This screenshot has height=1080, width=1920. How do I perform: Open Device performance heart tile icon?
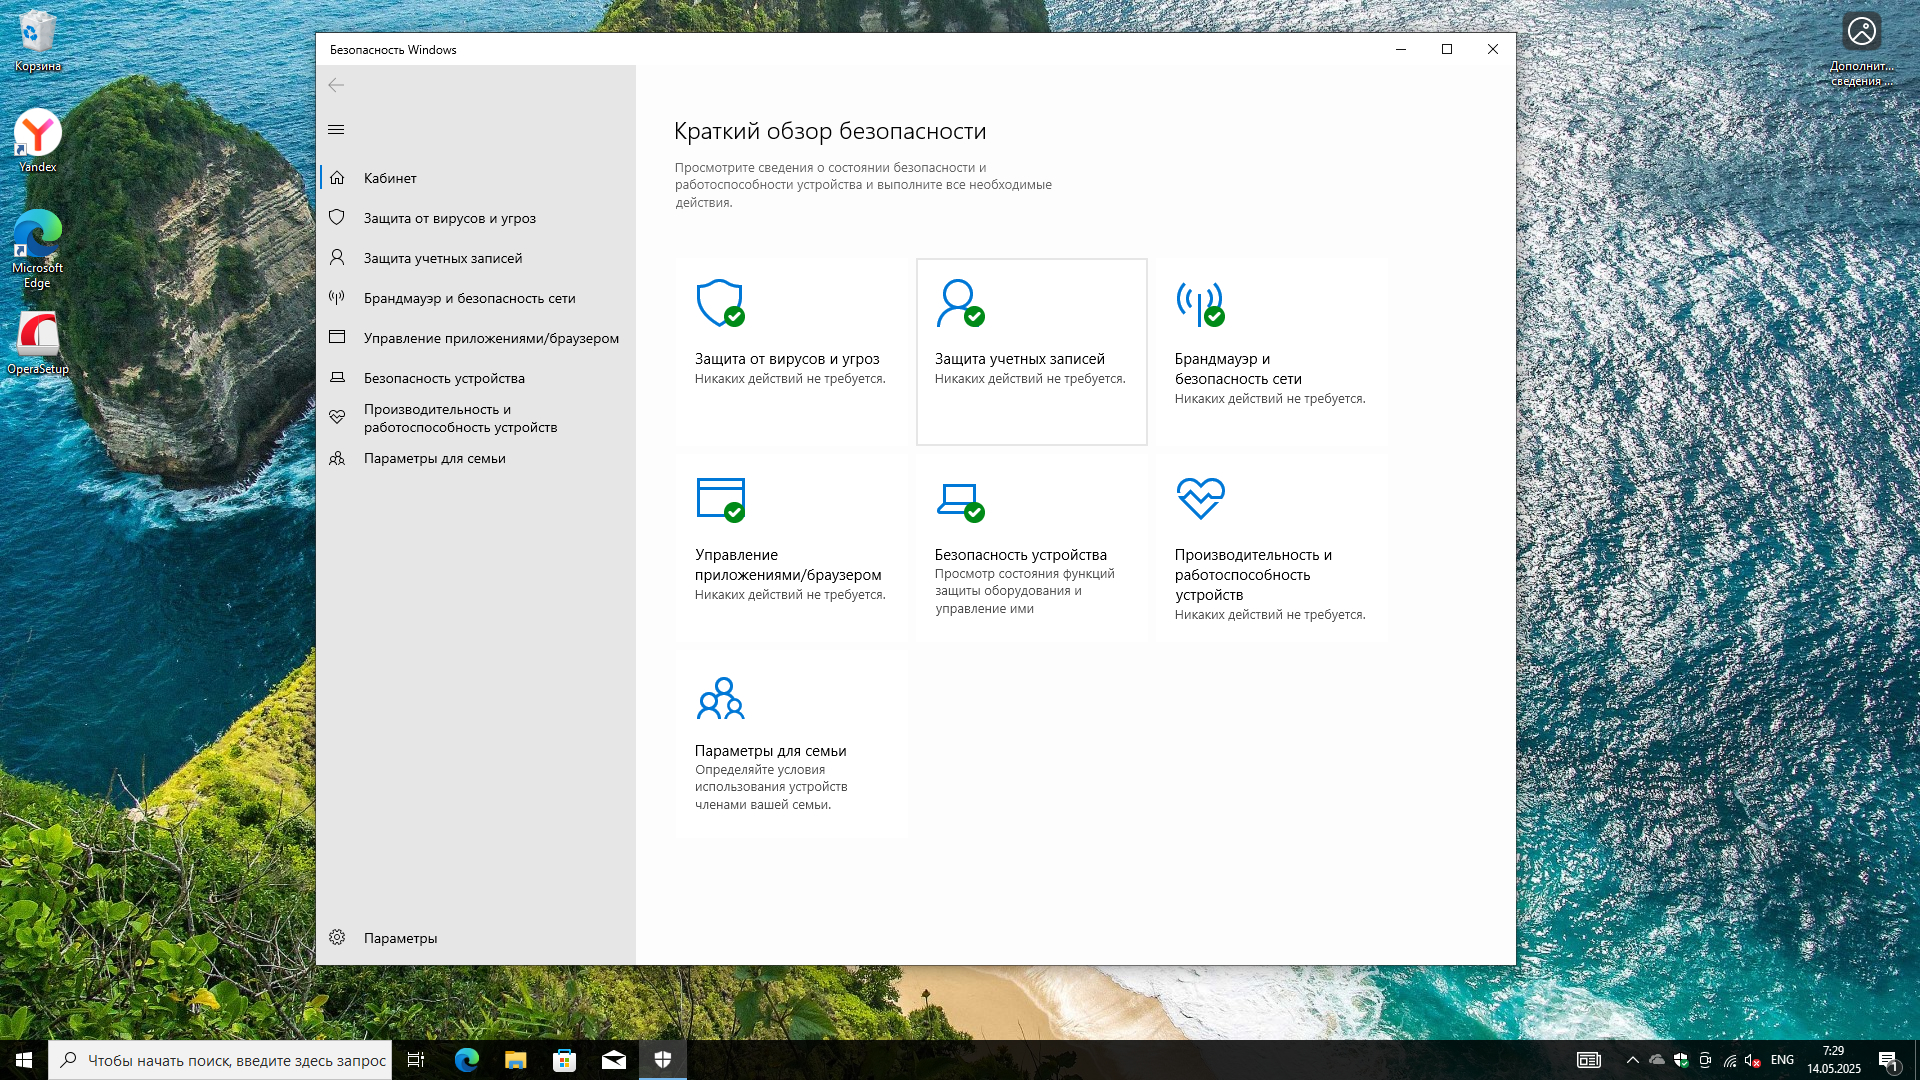1200,498
